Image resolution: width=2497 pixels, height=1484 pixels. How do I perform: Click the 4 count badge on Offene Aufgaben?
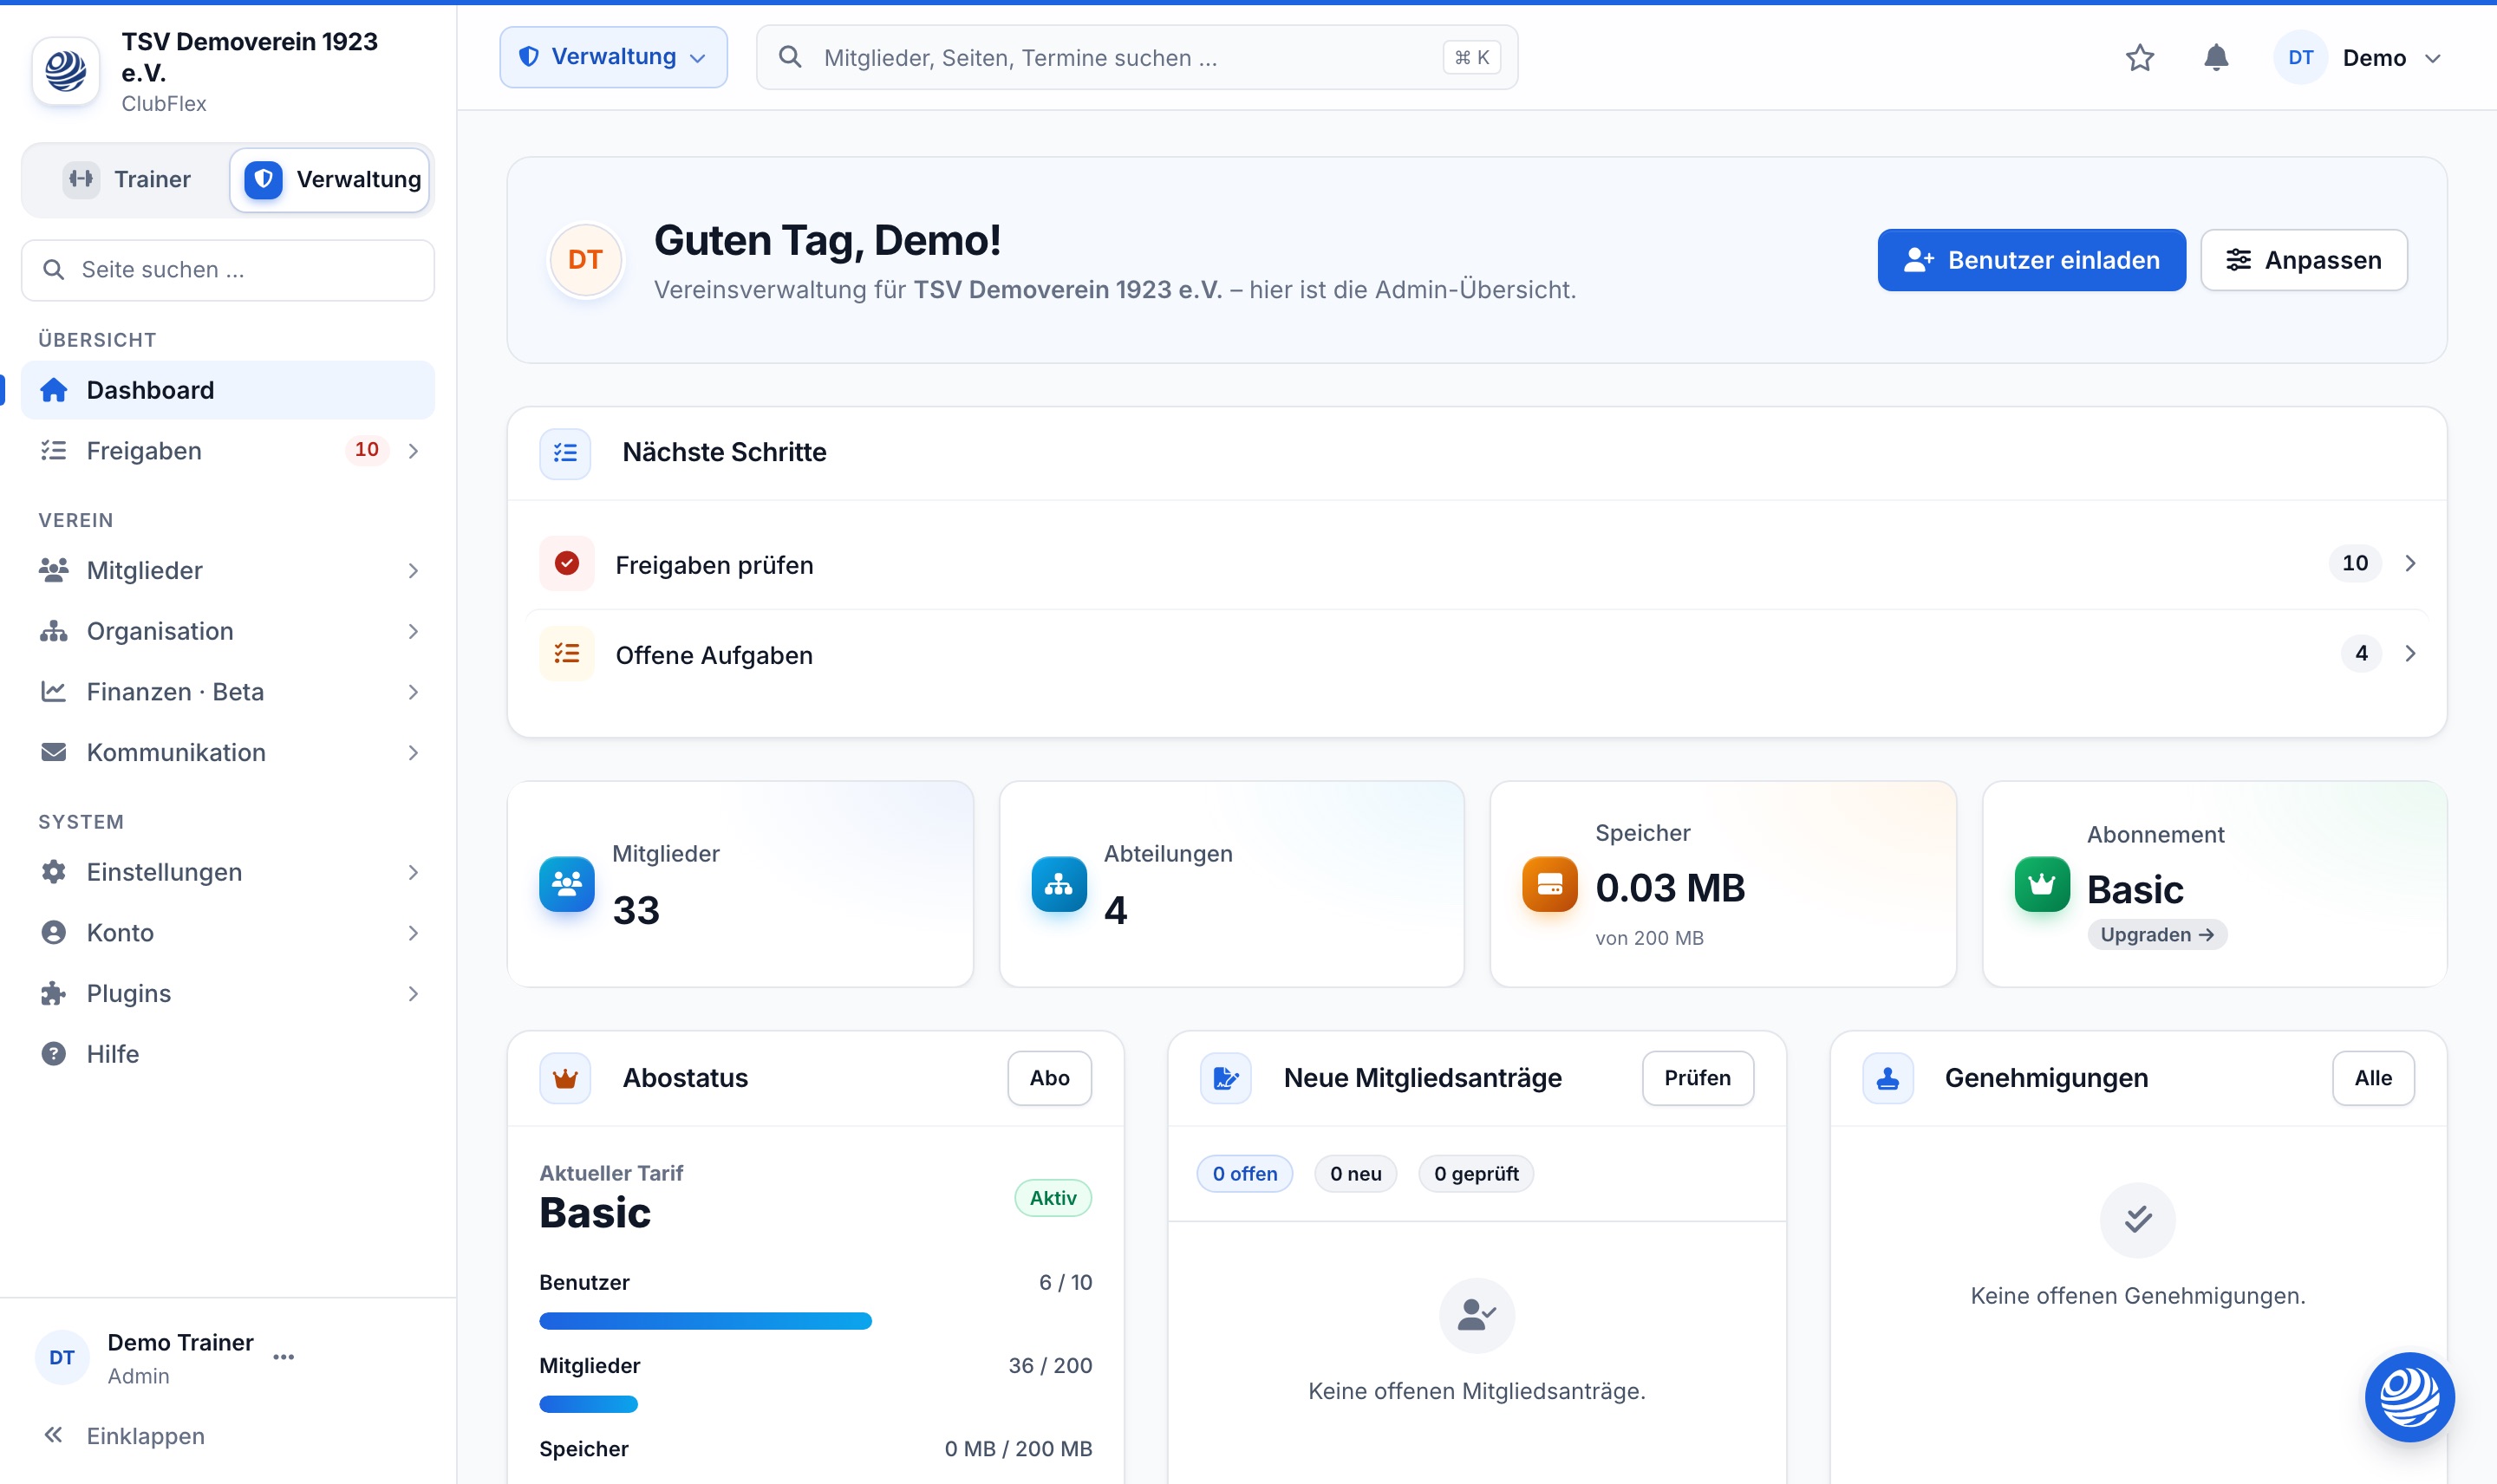pos(2361,654)
